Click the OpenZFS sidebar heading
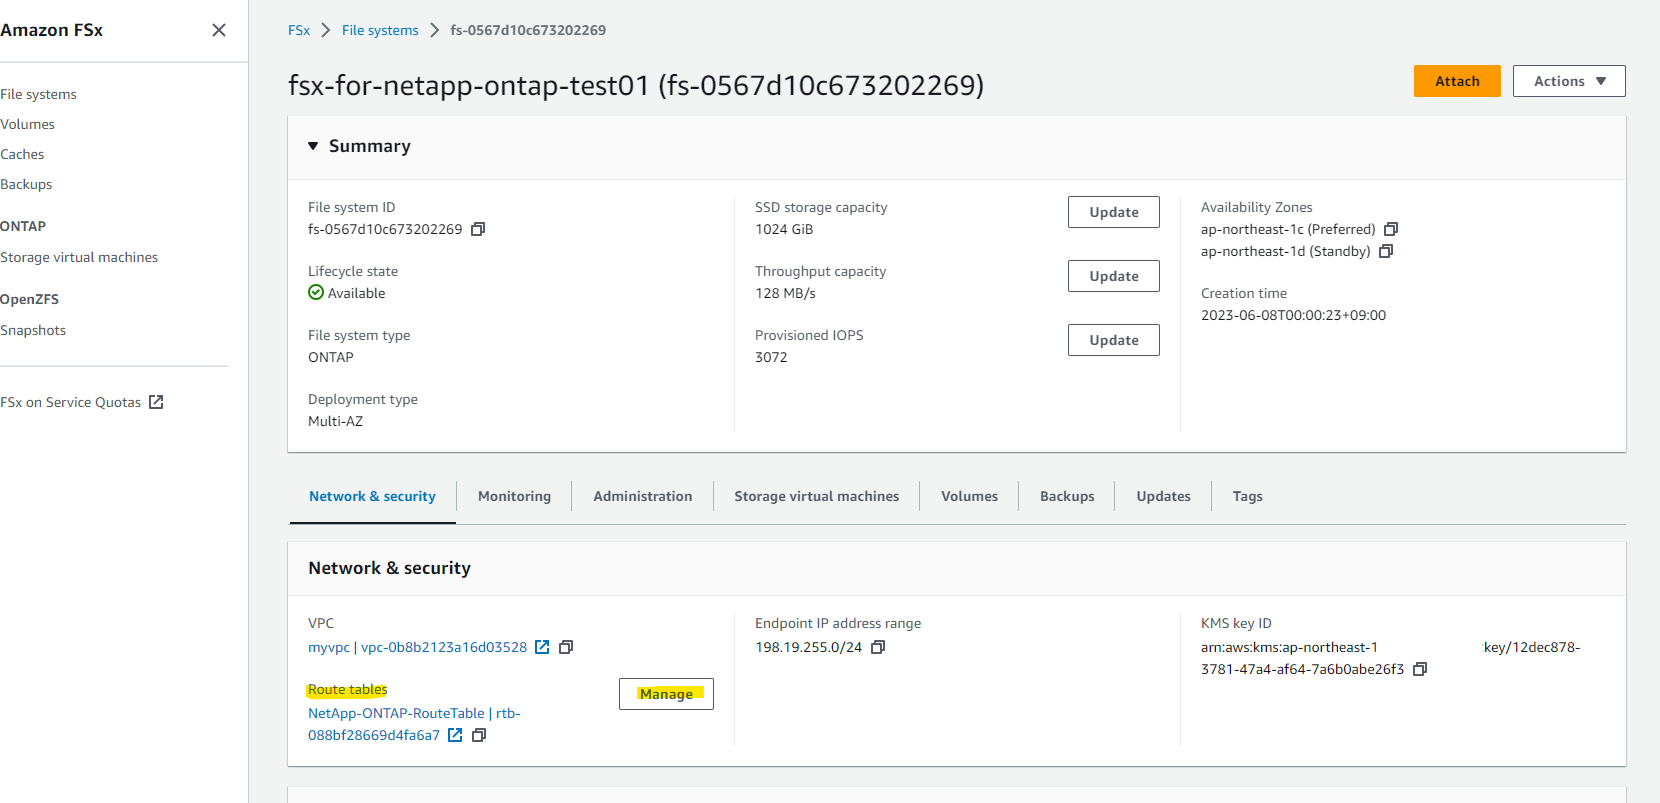The height and width of the screenshot is (803, 1660). click(x=29, y=299)
